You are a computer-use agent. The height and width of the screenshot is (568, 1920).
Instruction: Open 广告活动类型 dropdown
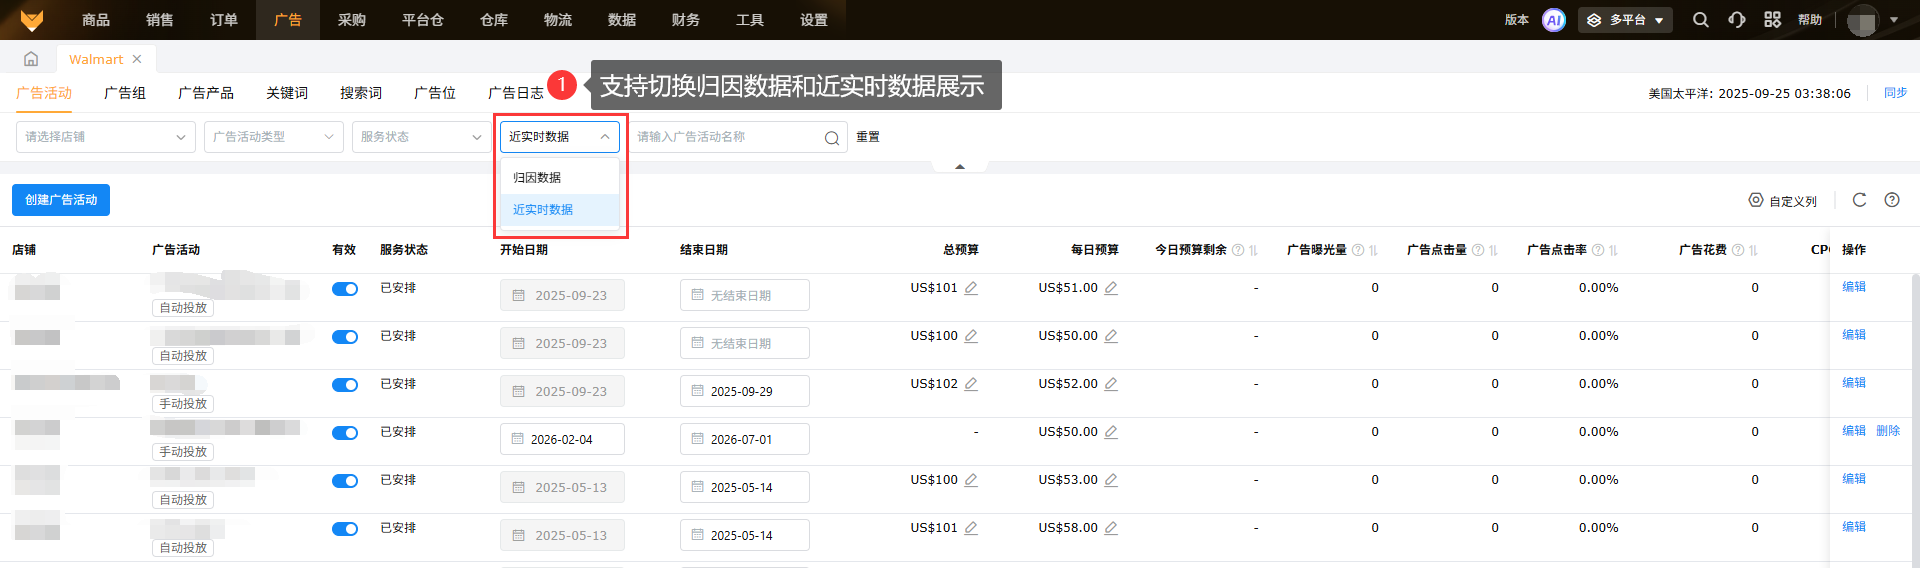coord(273,137)
